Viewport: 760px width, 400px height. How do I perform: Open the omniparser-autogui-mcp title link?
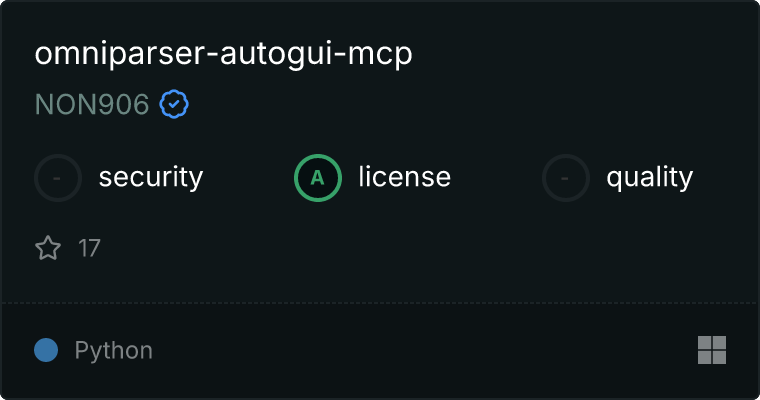click(x=223, y=54)
